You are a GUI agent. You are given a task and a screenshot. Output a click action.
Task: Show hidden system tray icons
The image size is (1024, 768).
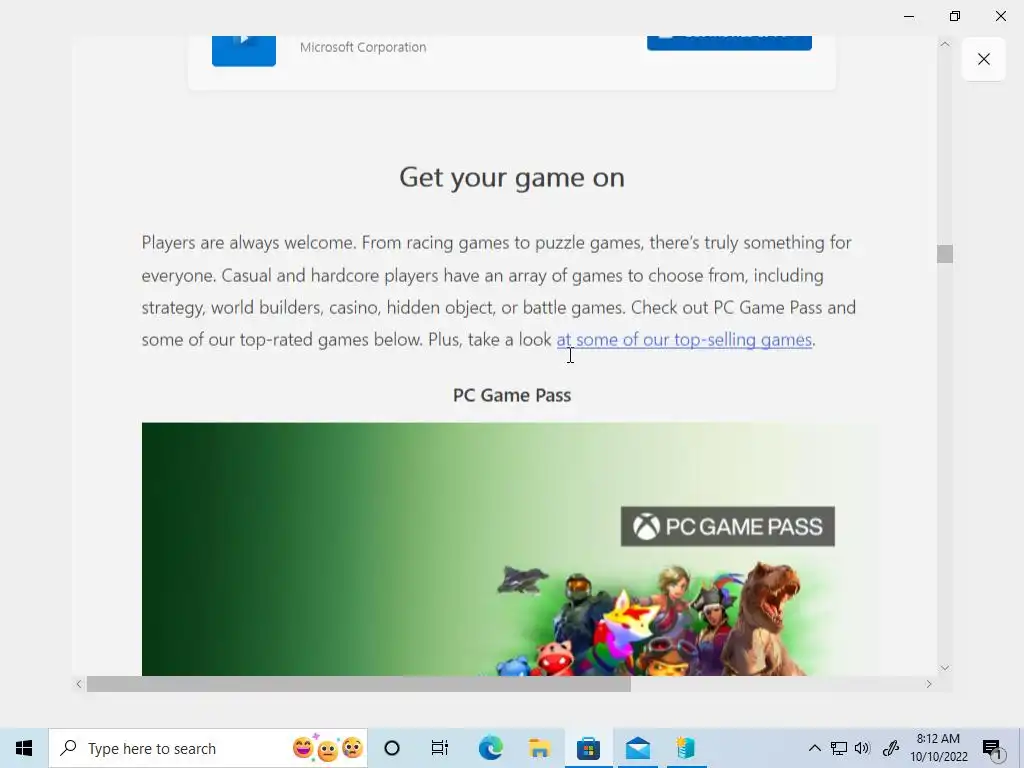(814, 748)
